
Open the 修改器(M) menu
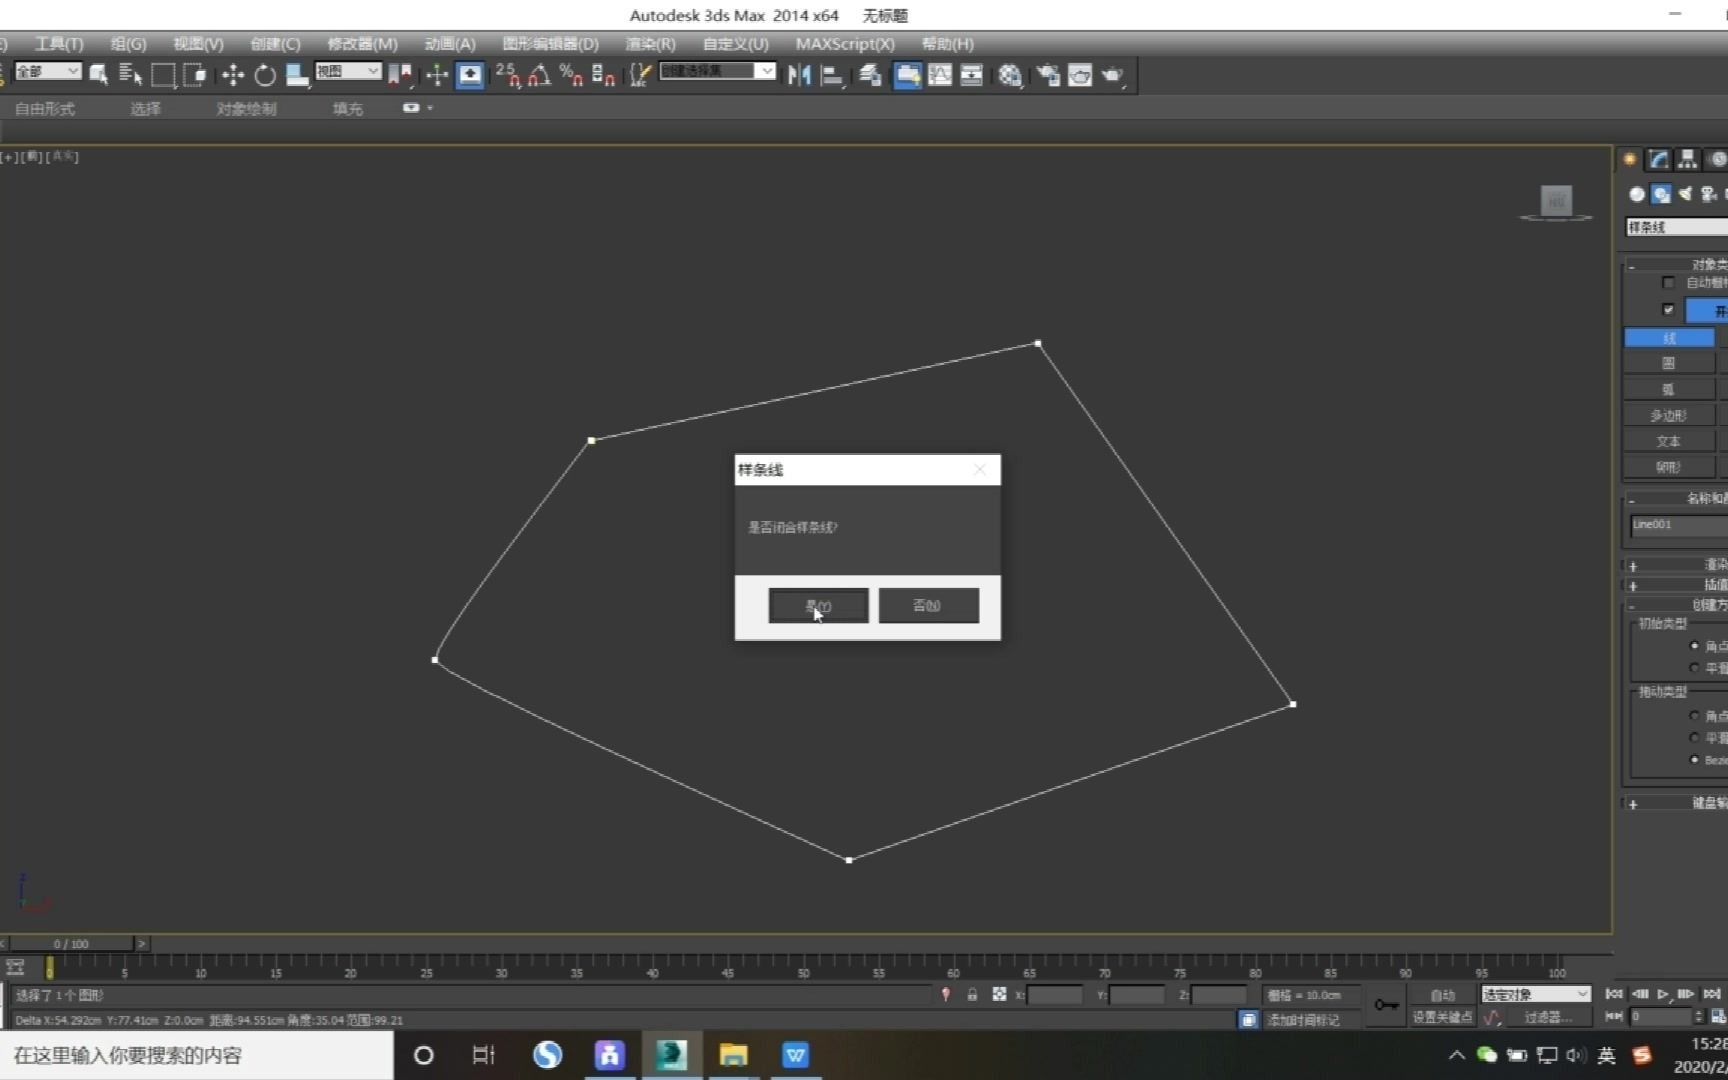click(x=362, y=44)
